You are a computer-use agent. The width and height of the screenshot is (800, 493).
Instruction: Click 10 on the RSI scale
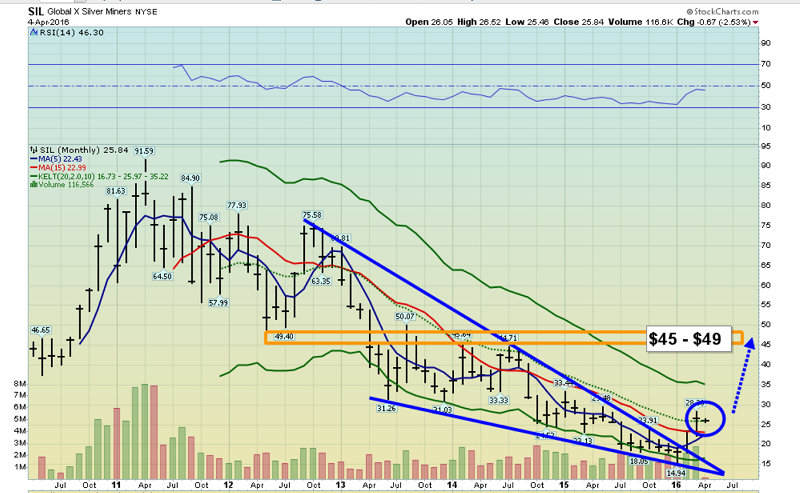[x=766, y=128]
